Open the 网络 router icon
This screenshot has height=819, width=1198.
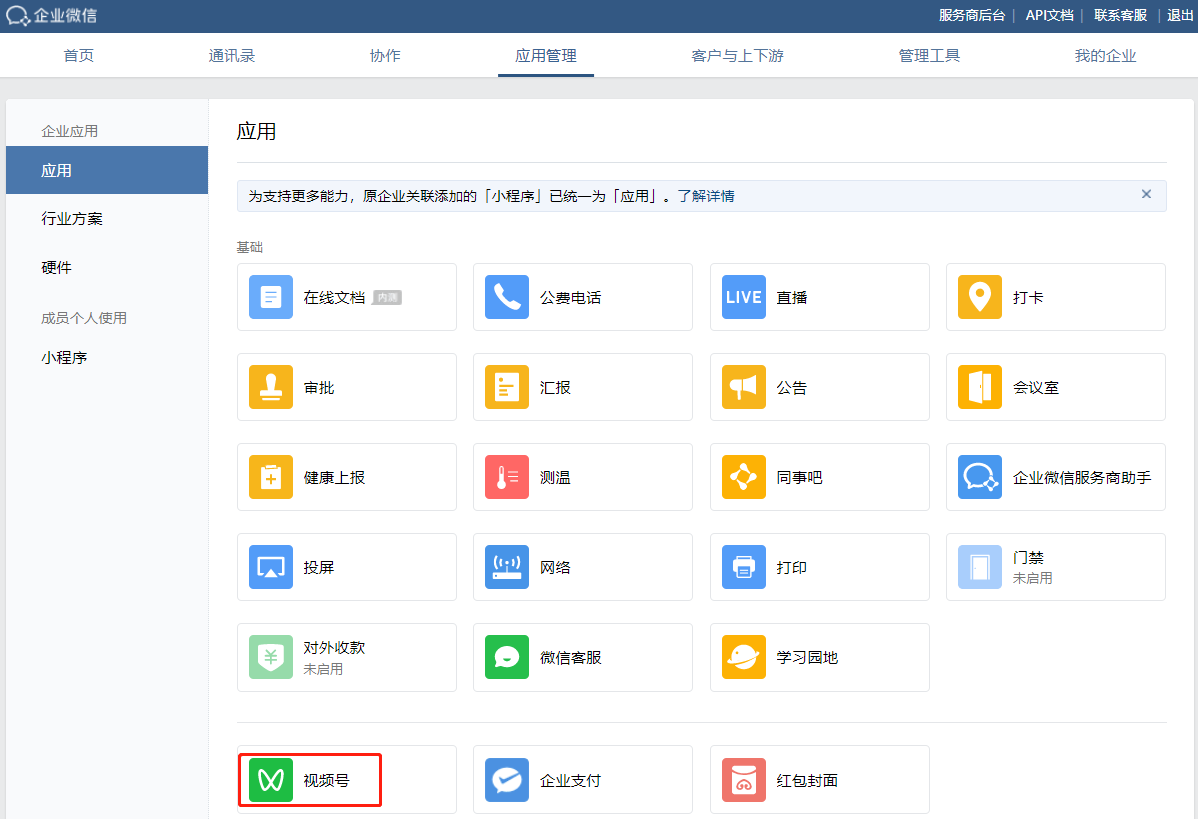pos(507,567)
